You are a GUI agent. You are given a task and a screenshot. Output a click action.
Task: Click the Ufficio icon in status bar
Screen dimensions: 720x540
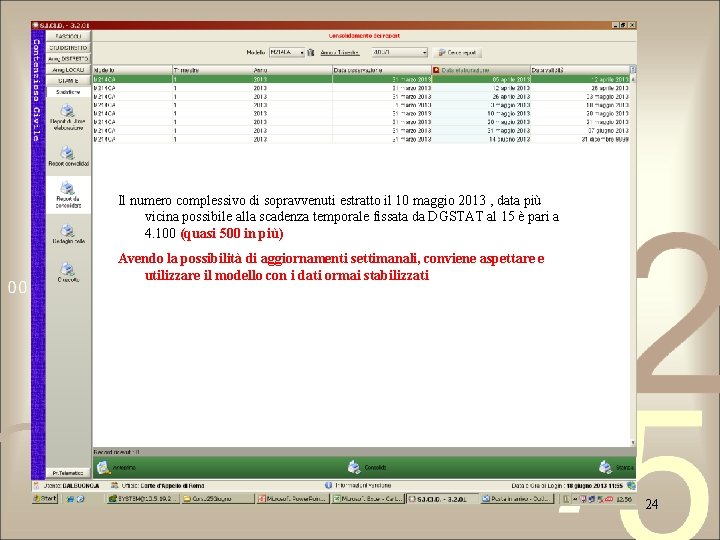[114, 485]
